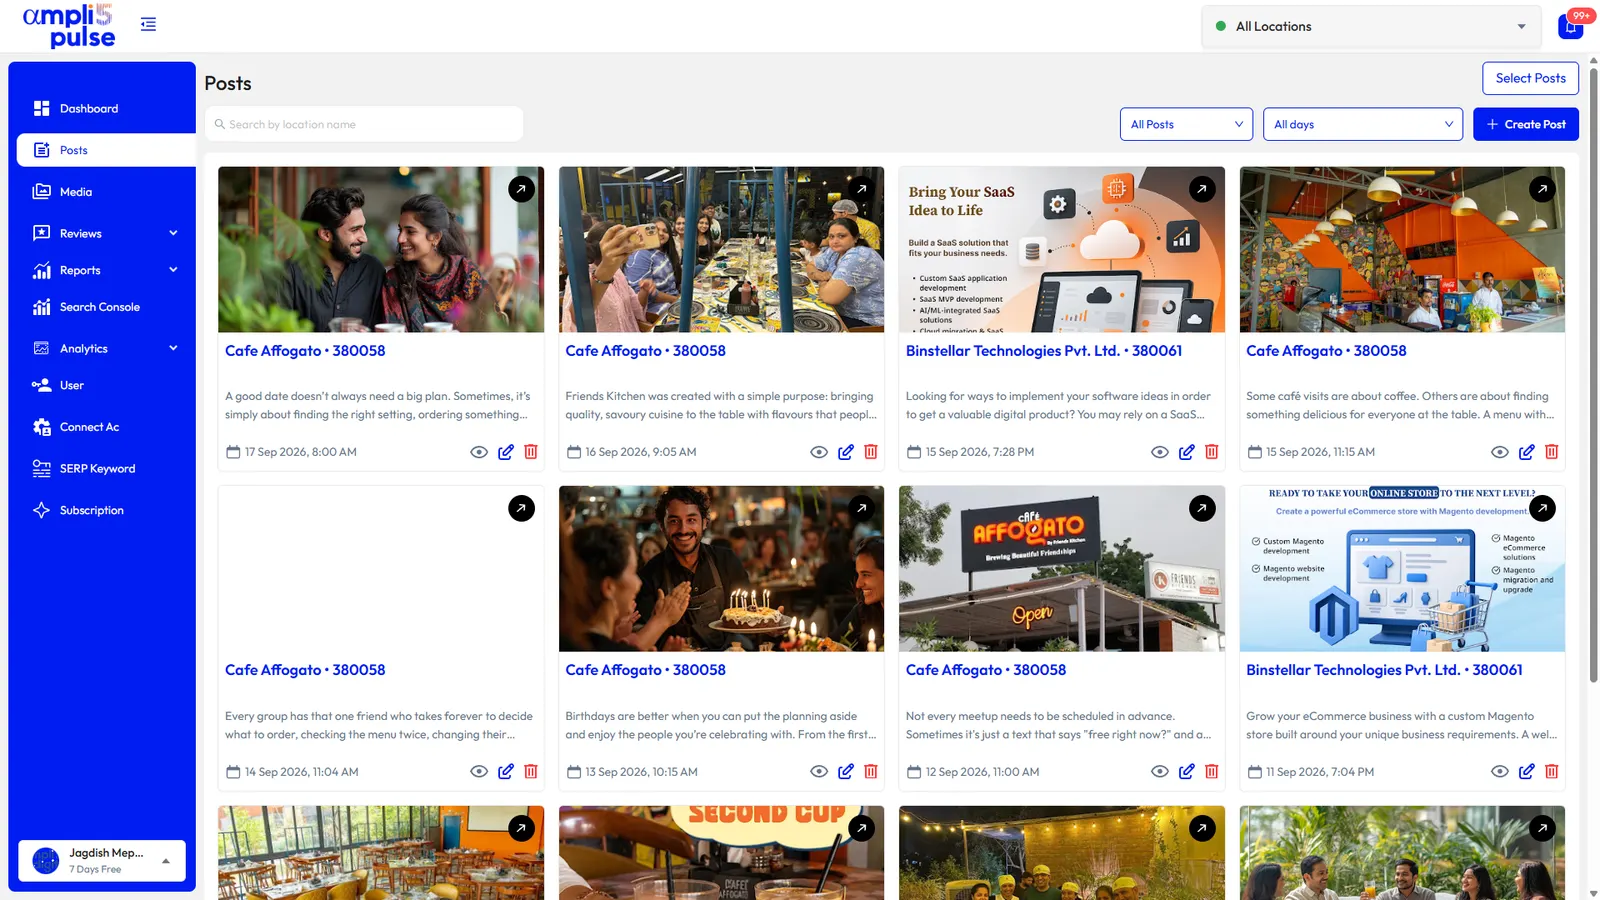View the 15 Sep 2026 7:28 PM post via eye icon

point(1160,452)
